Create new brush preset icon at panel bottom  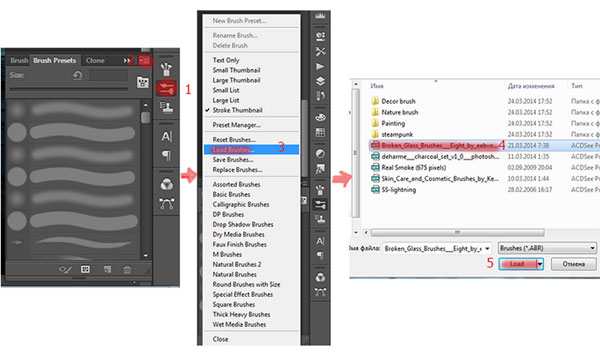107,269
